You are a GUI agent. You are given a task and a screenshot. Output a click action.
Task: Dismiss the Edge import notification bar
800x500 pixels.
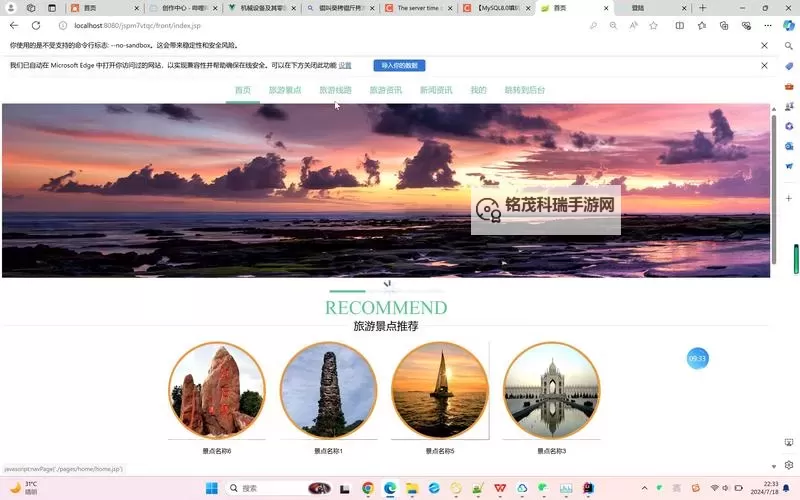coord(764,65)
